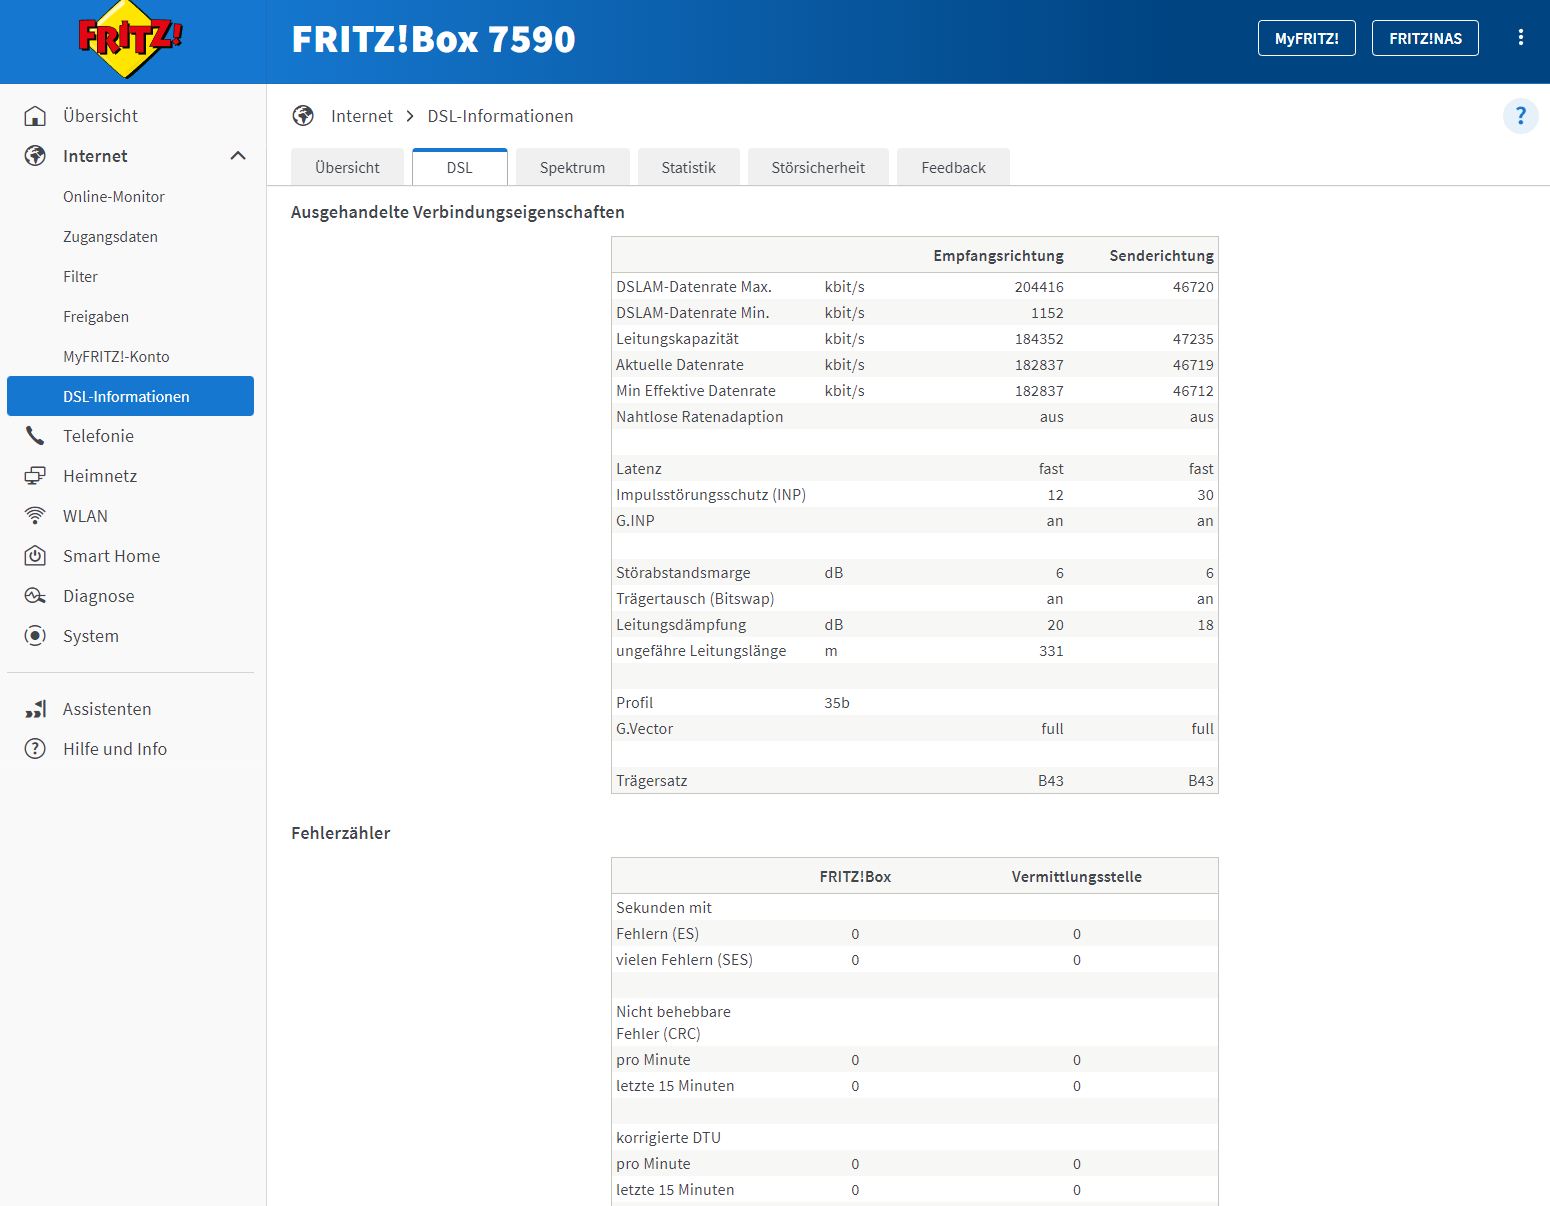The height and width of the screenshot is (1206, 1550).
Task: Click the Vermittlungsstelle column header
Action: click(1076, 877)
